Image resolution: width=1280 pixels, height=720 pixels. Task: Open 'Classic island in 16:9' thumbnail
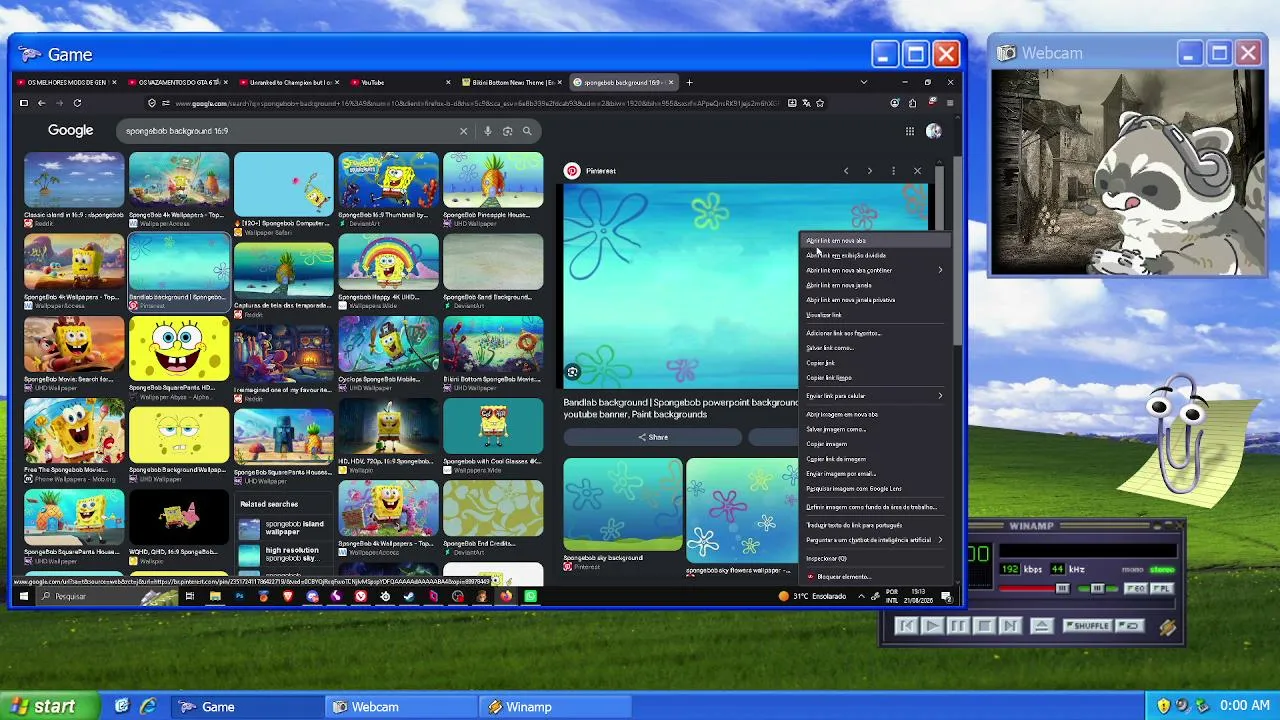(74, 180)
